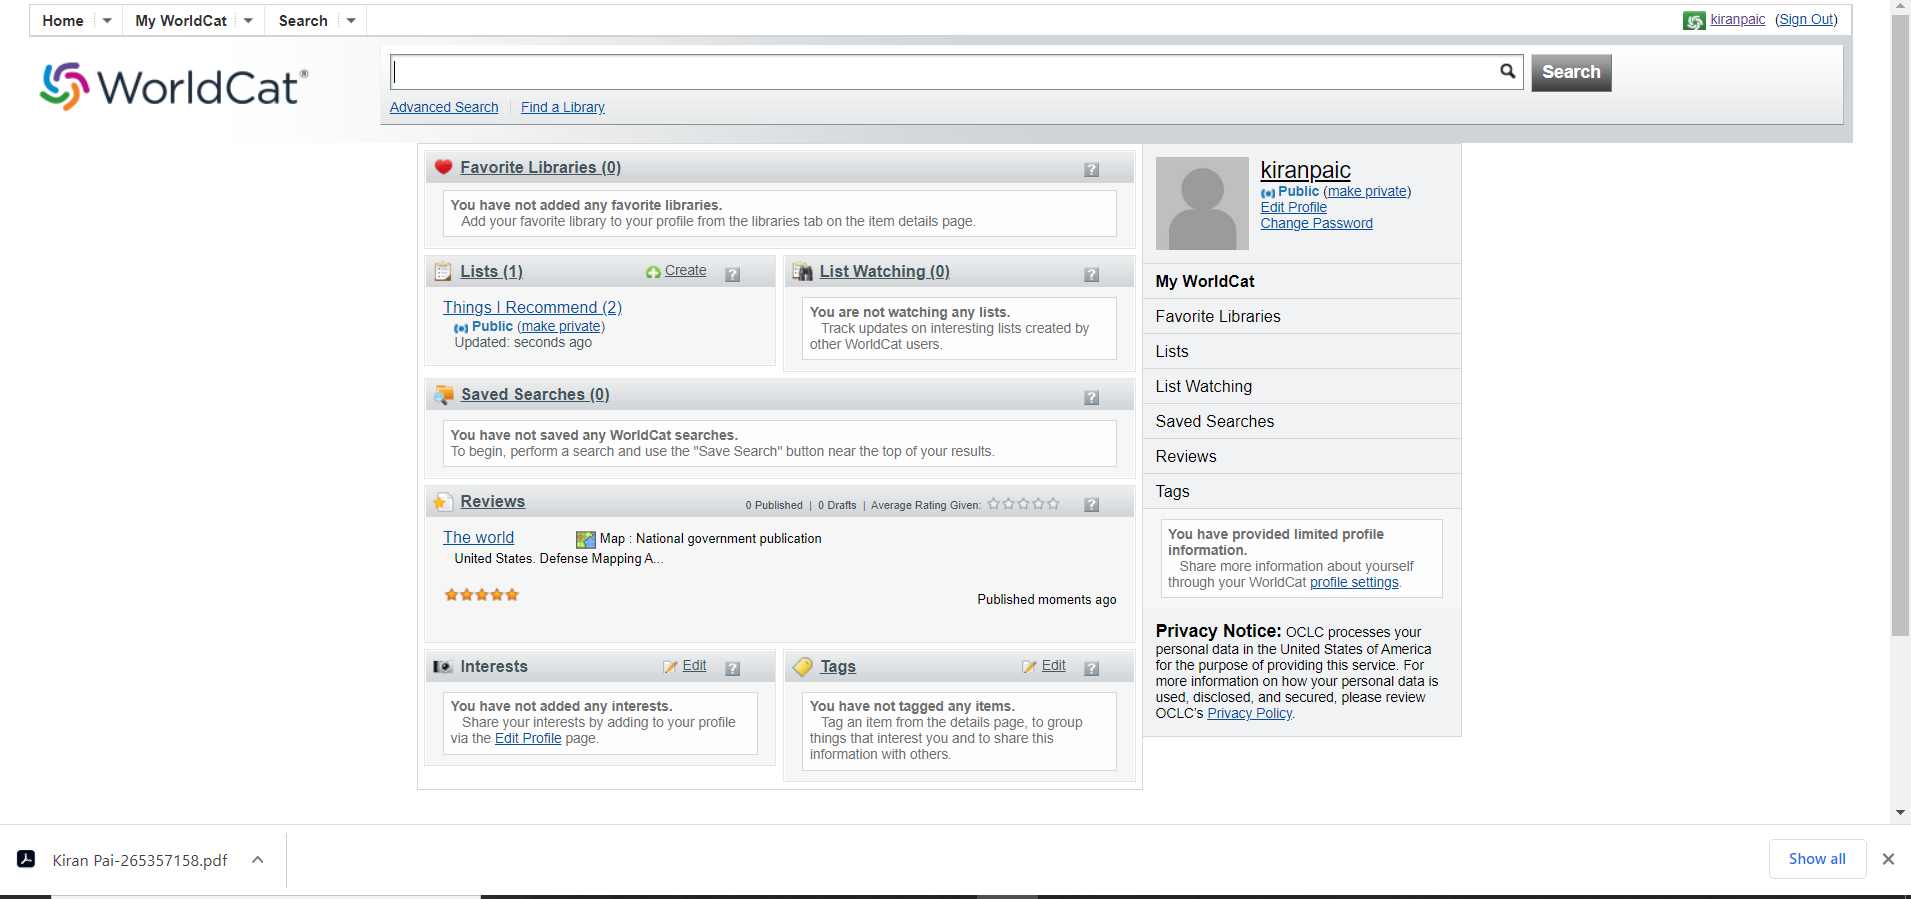Click inside the main search text field
The width and height of the screenshot is (1911, 899).
tap(940, 71)
